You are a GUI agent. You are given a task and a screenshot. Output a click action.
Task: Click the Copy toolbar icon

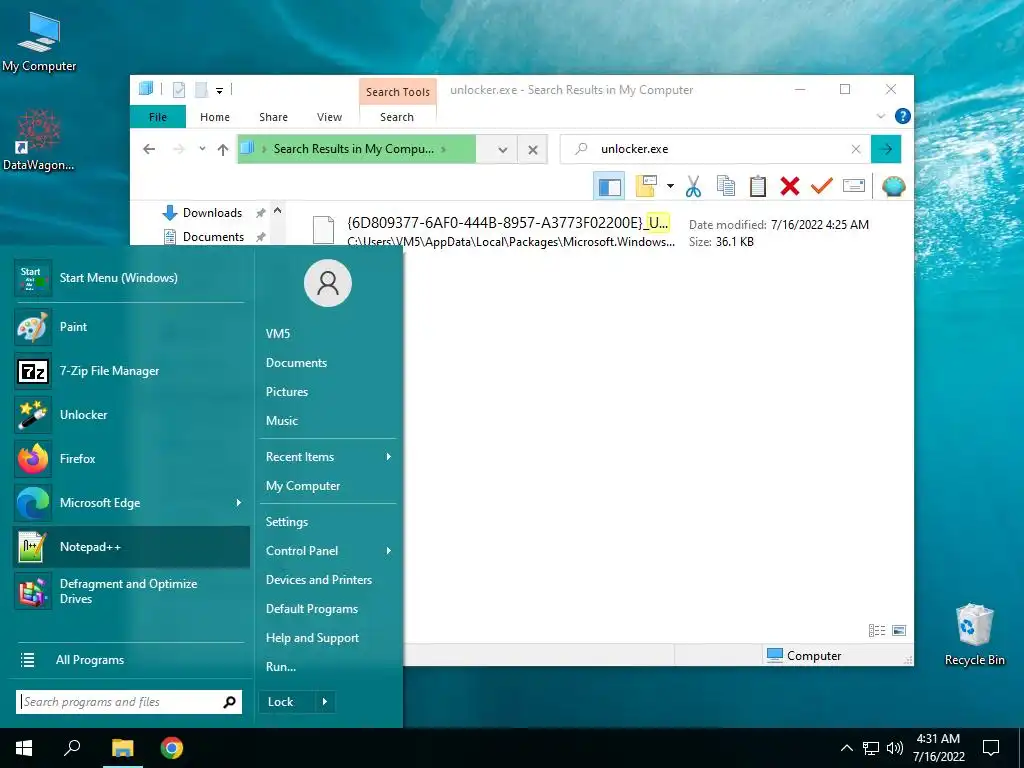click(x=726, y=187)
